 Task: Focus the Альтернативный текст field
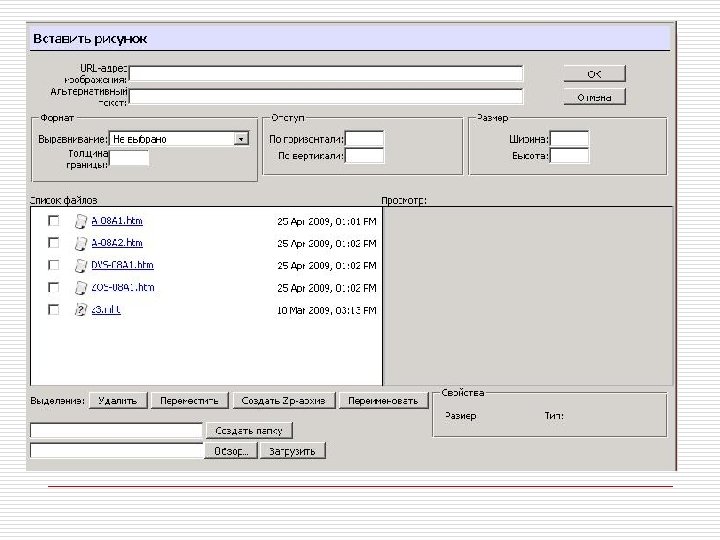pyautogui.click(x=326, y=97)
